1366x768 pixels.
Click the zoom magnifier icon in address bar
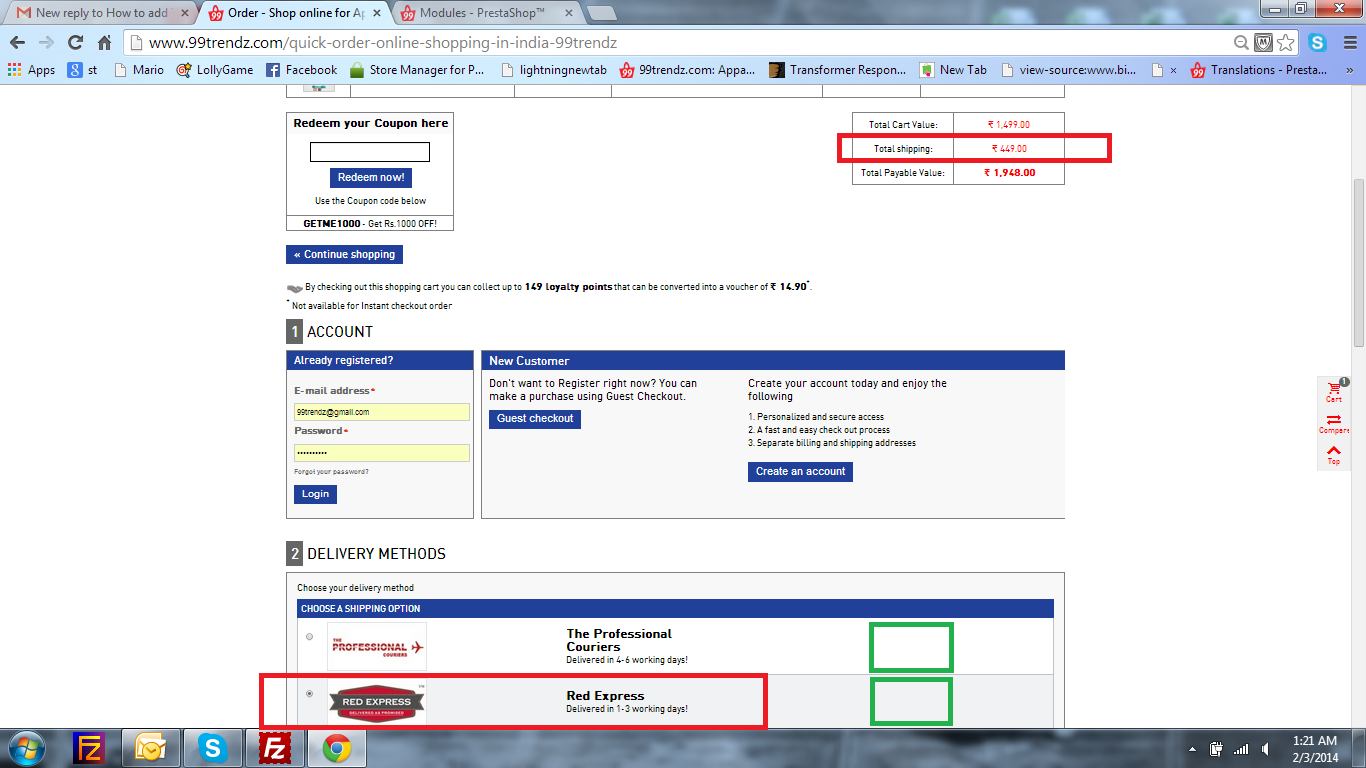[x=1241, y=43]
